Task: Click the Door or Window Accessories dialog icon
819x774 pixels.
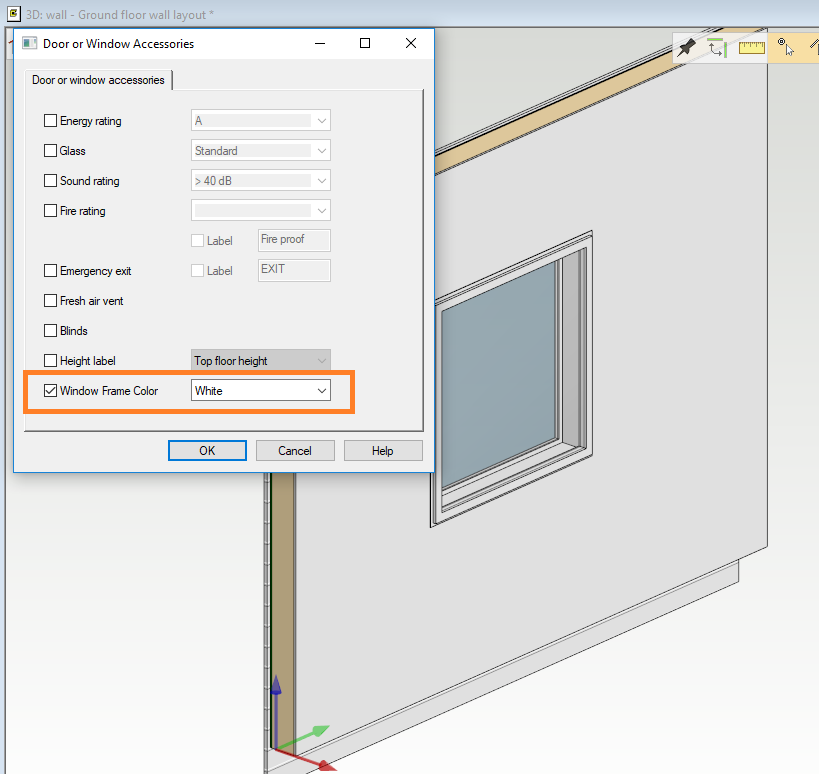Action: click(x=30, y=43)
